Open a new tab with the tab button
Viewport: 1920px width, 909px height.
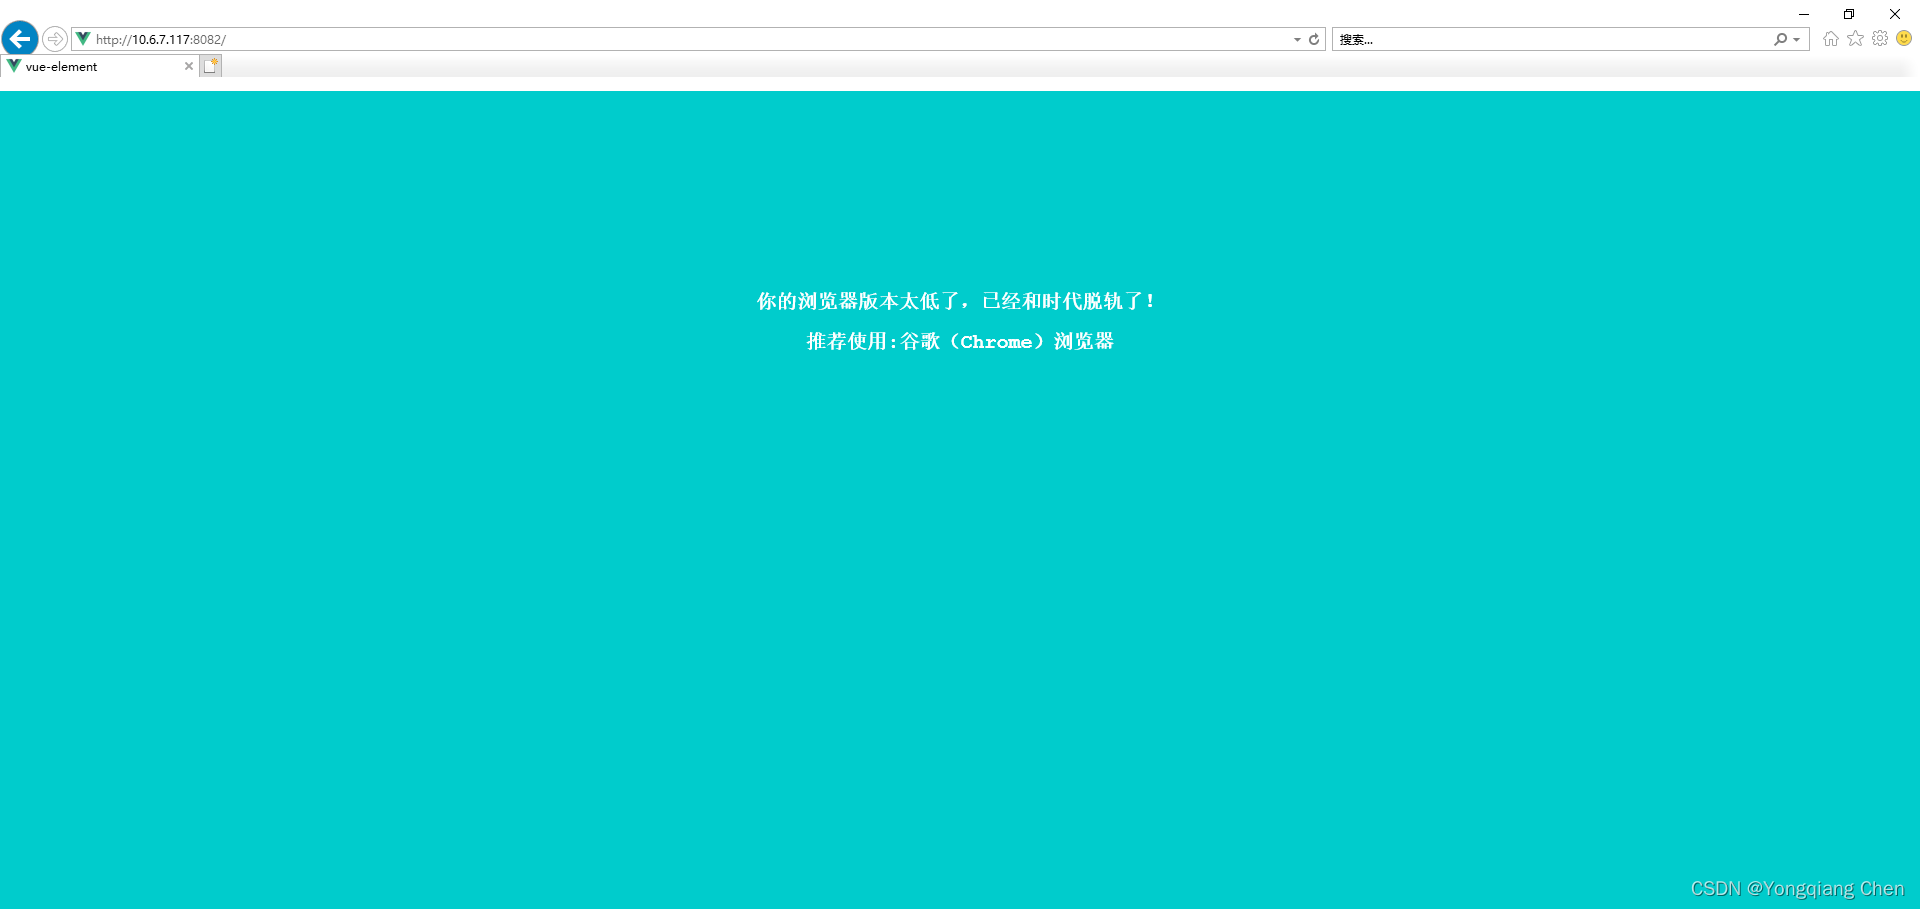point(210,66)
